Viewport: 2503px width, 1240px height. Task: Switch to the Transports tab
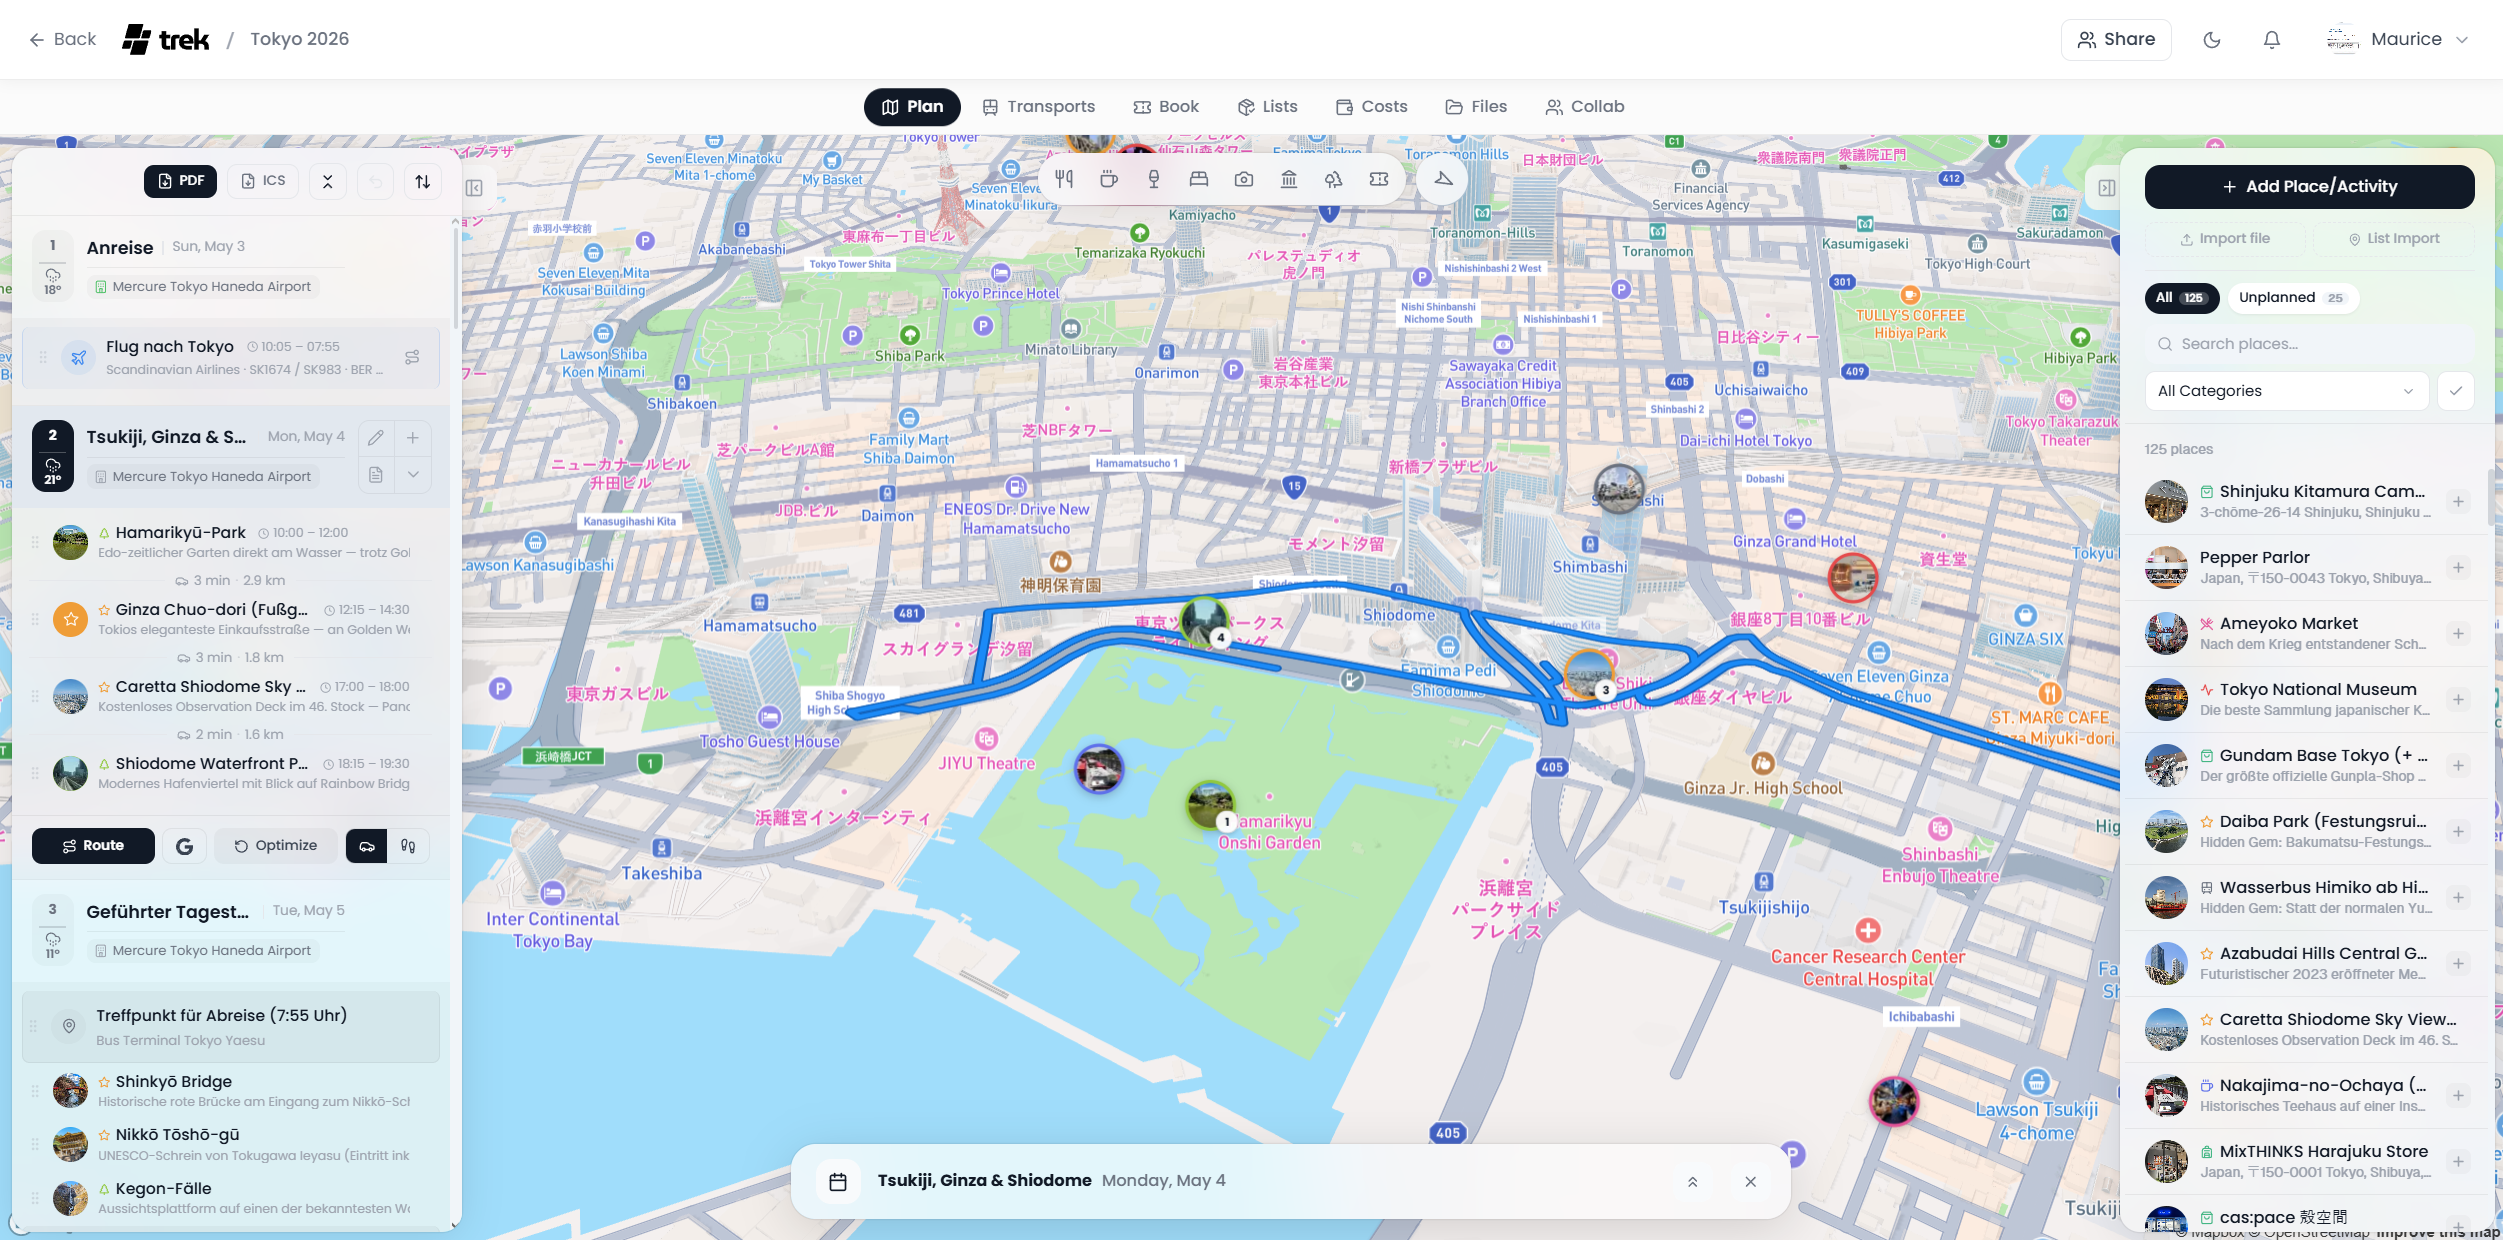[1038, 107]
